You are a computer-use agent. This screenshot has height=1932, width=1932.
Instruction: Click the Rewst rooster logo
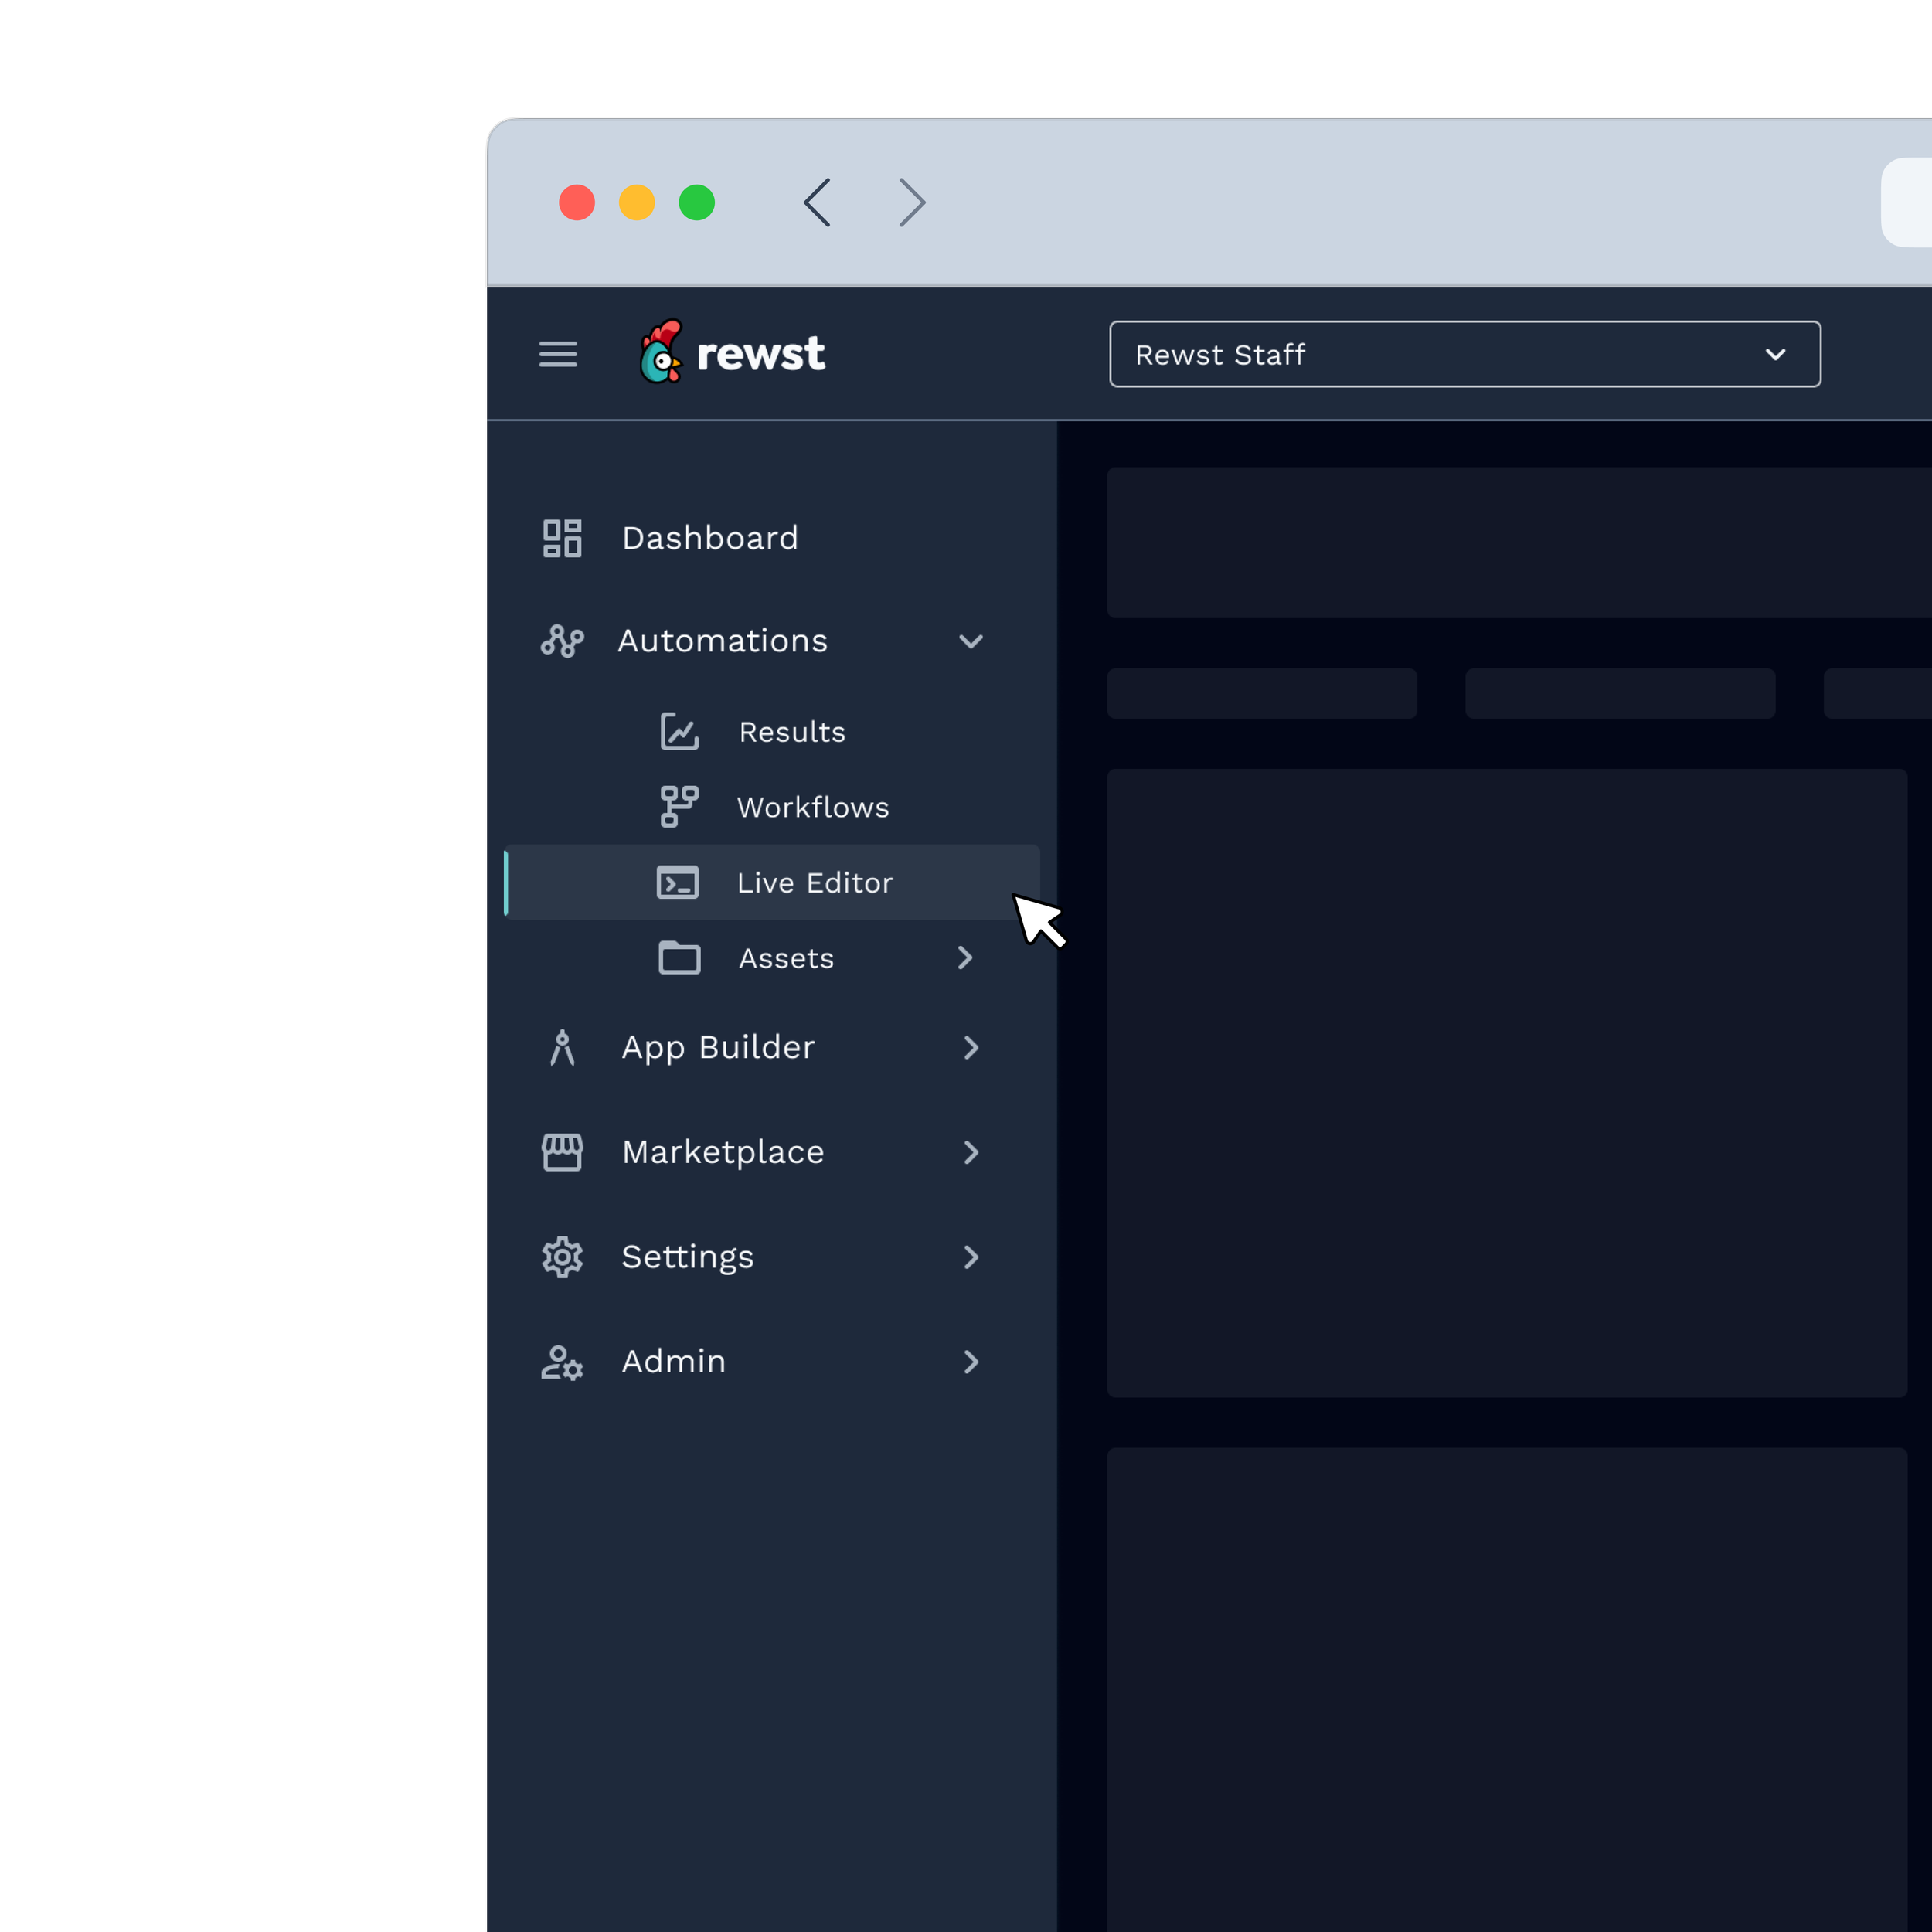(x=662, y=352)
